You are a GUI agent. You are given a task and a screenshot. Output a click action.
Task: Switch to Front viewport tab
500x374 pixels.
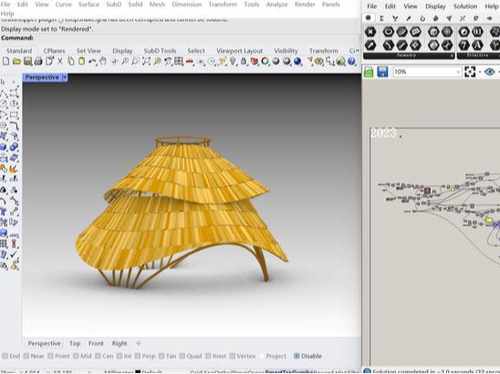pyautogui.click(x=96, y=343)
